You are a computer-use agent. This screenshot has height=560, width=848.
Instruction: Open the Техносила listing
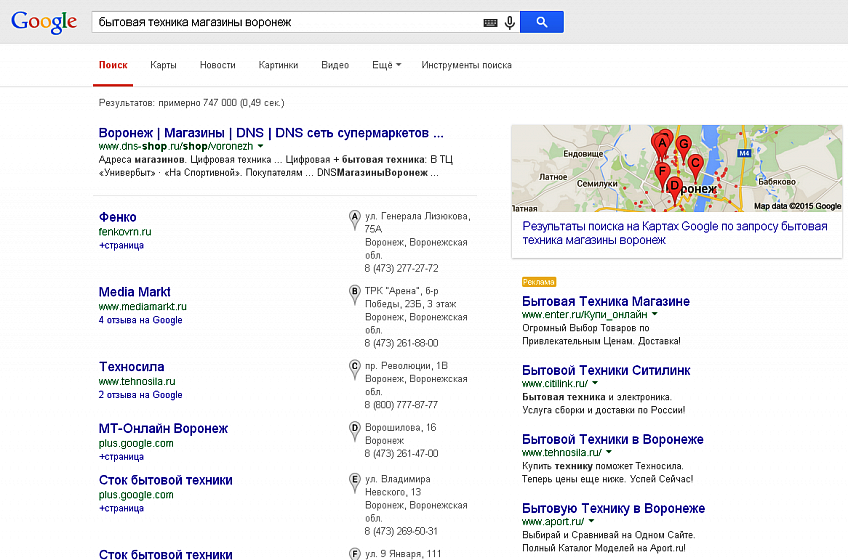tap(131, 366)
